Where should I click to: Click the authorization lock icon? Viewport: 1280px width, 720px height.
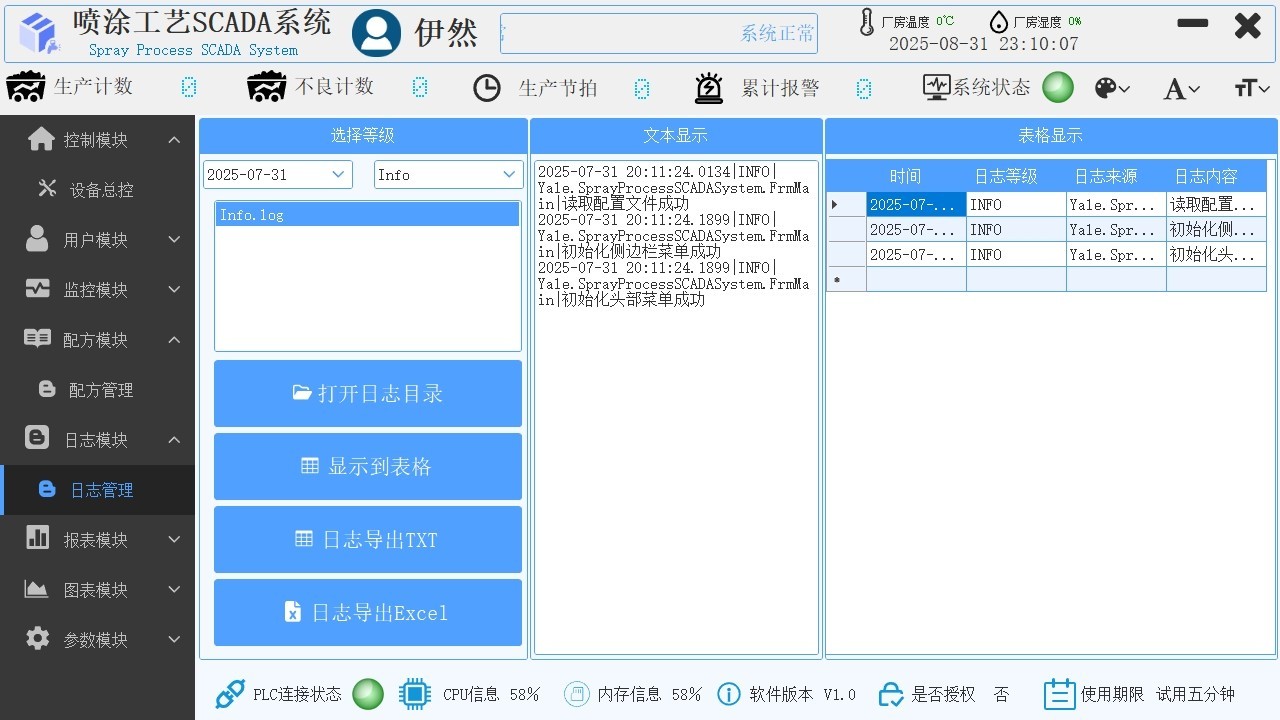coord(891,694)
